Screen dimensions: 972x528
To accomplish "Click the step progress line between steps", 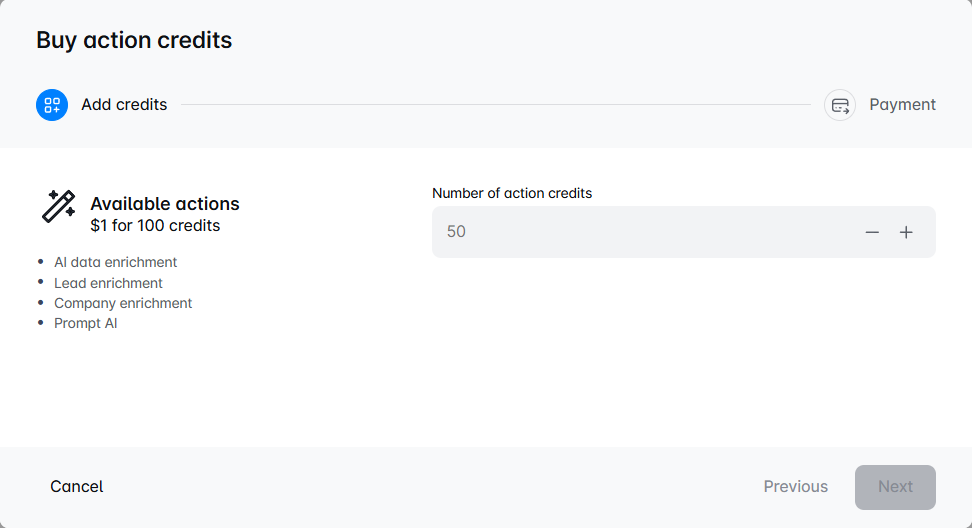I will coord(495,105).
